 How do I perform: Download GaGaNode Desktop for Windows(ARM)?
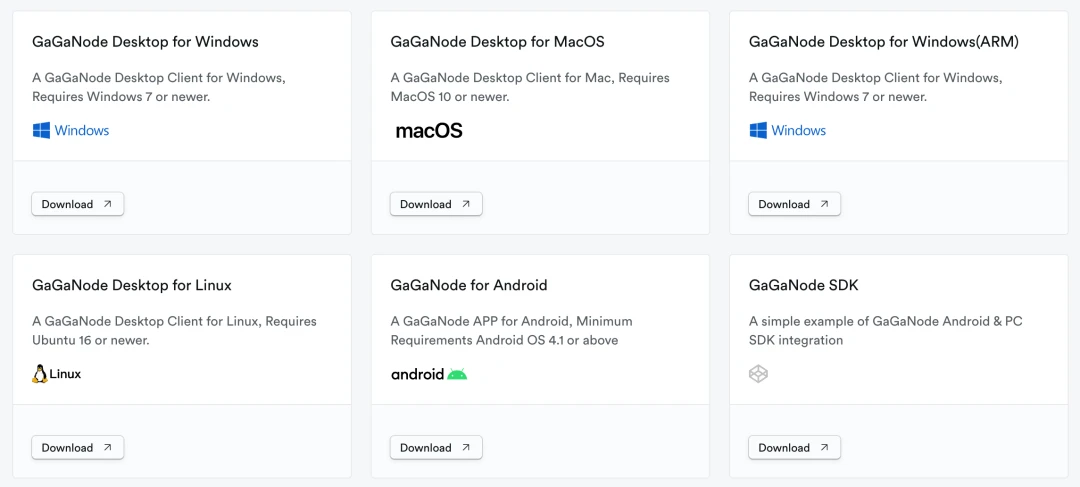(x=795, y=204)
